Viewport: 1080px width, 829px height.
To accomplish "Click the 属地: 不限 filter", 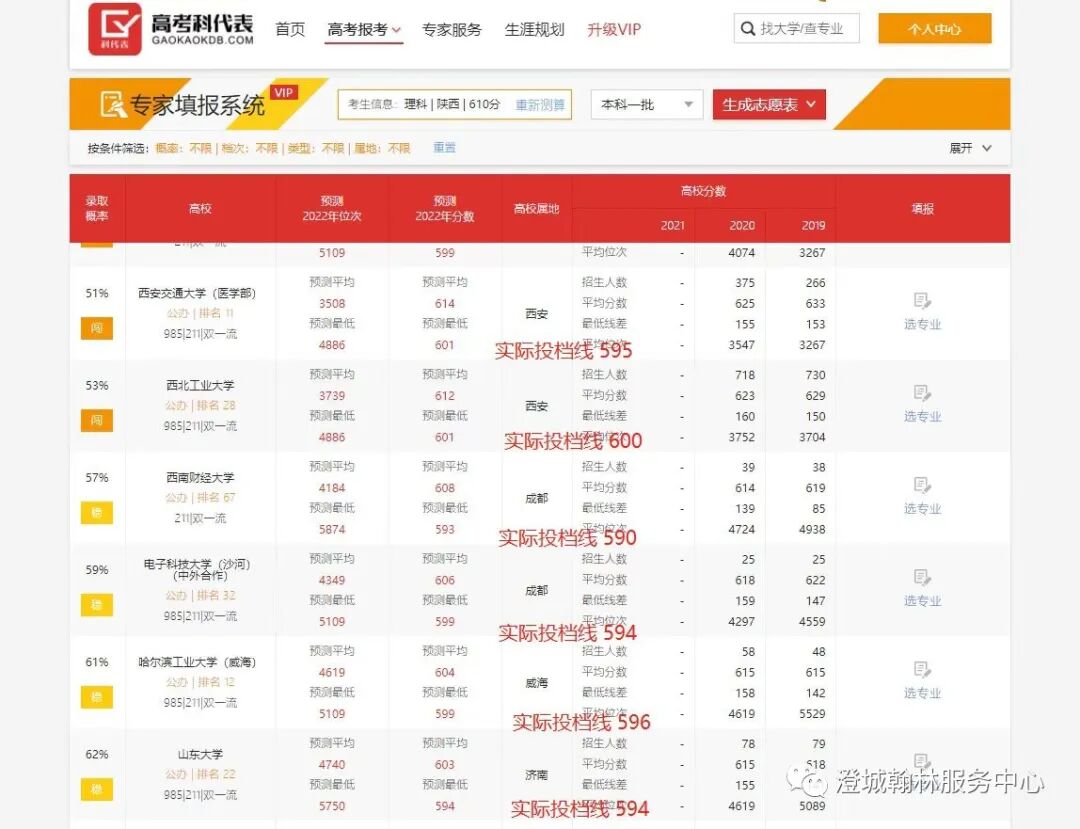I will 382,148.
